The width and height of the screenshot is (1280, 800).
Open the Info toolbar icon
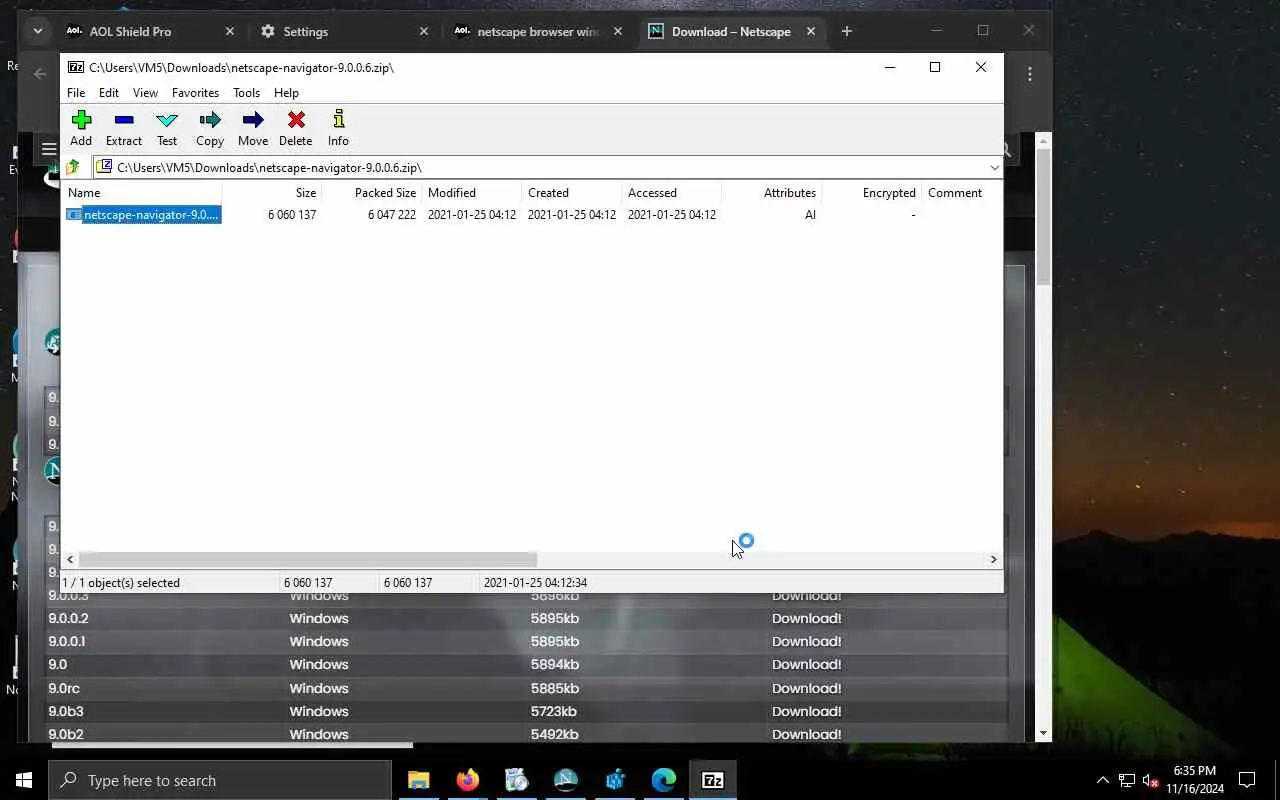[338, 128]
